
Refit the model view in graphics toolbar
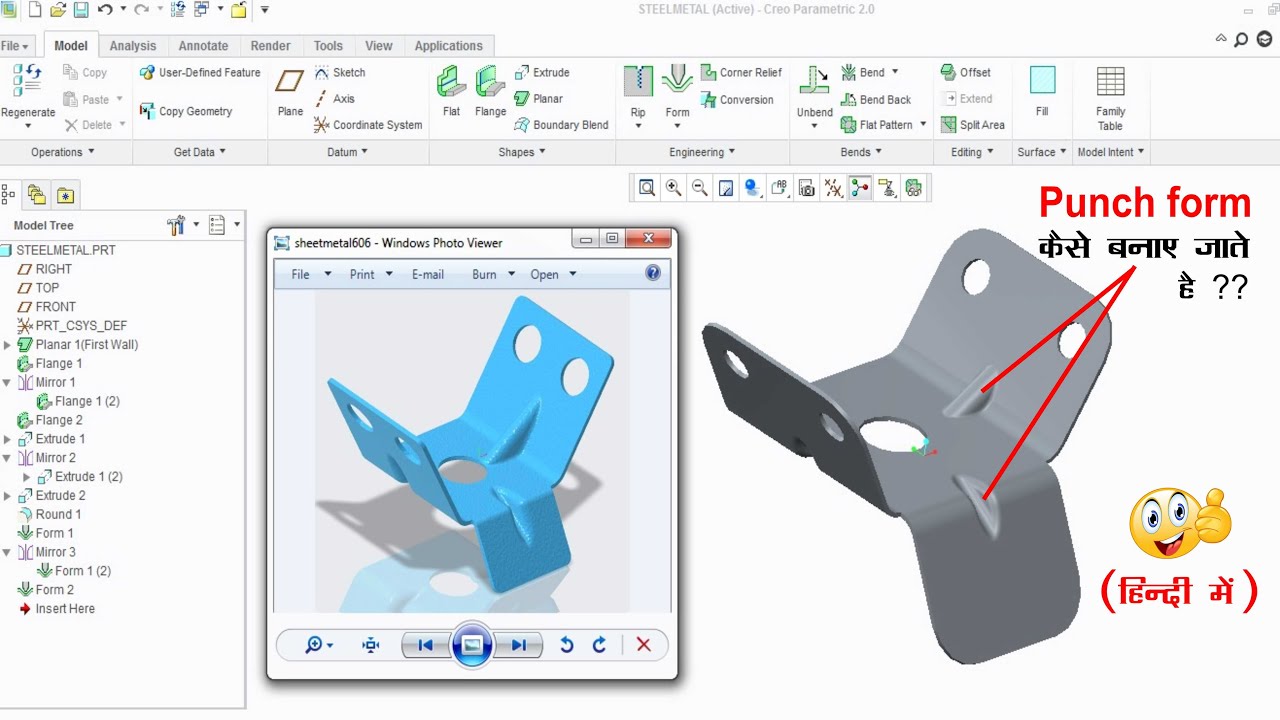point(647,188)
